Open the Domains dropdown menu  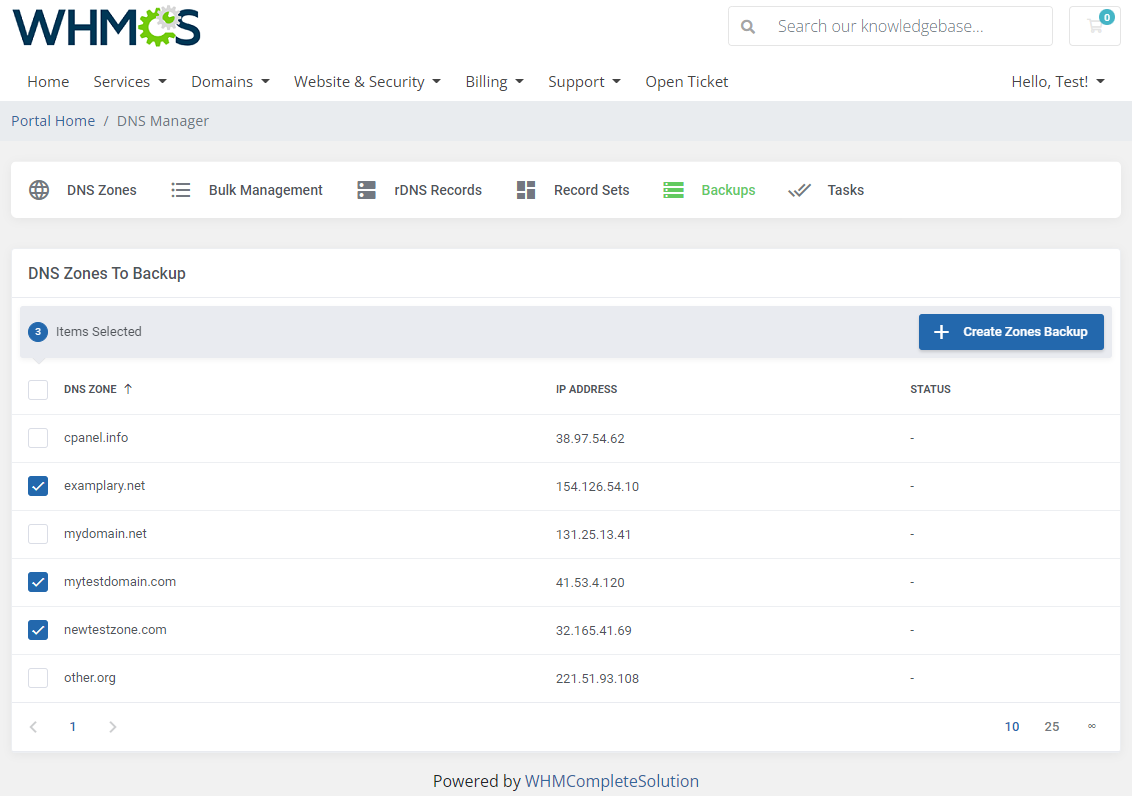[x=230, y=81]
